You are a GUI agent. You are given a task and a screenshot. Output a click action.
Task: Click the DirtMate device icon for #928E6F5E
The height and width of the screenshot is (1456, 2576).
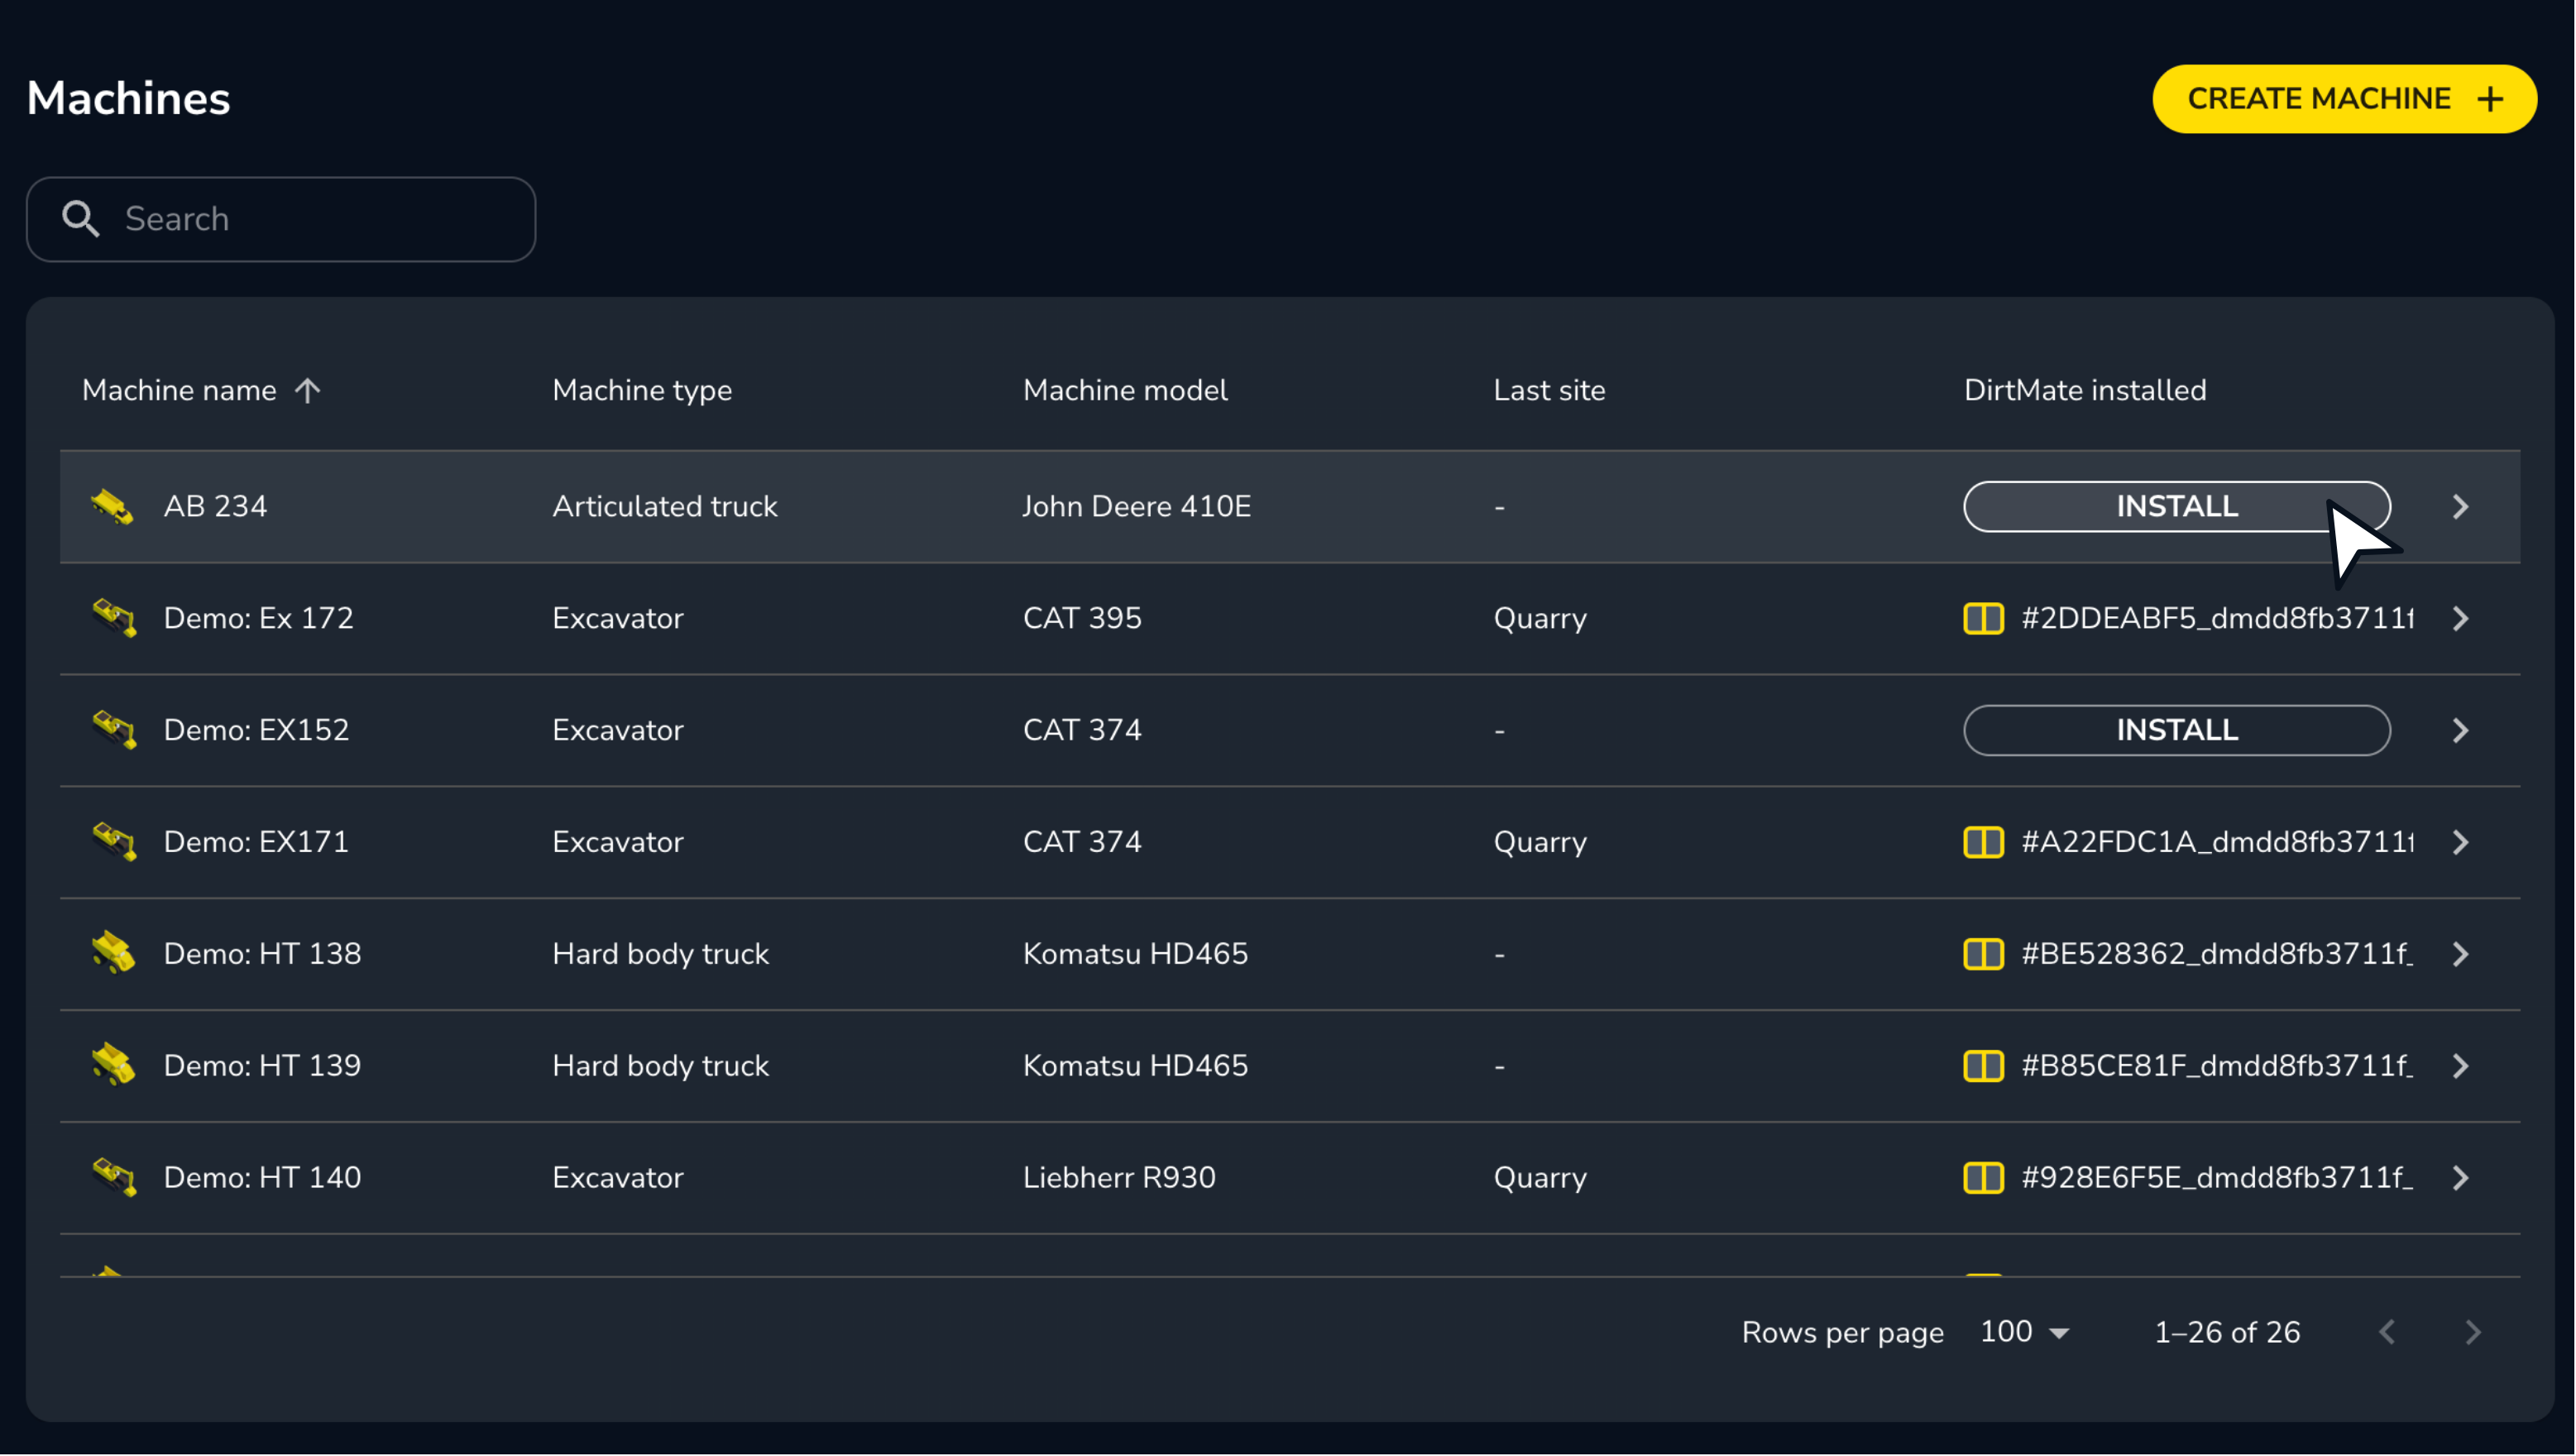coord(1983,1177)
